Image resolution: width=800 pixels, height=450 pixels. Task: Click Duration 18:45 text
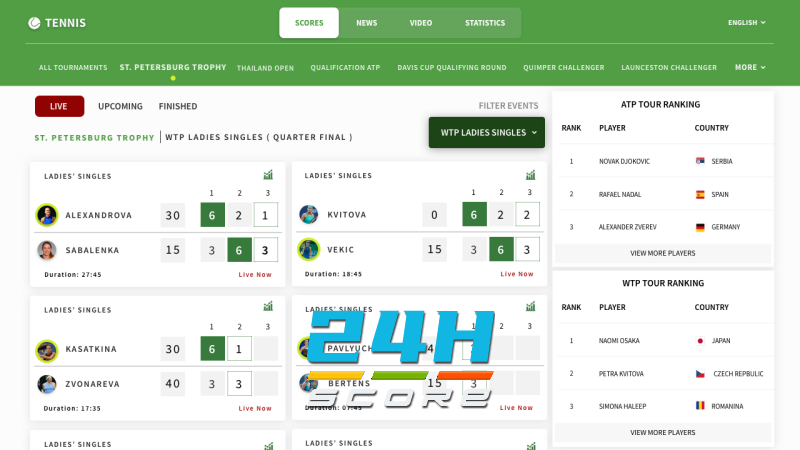pyautogui.click(x=333, y=274)
